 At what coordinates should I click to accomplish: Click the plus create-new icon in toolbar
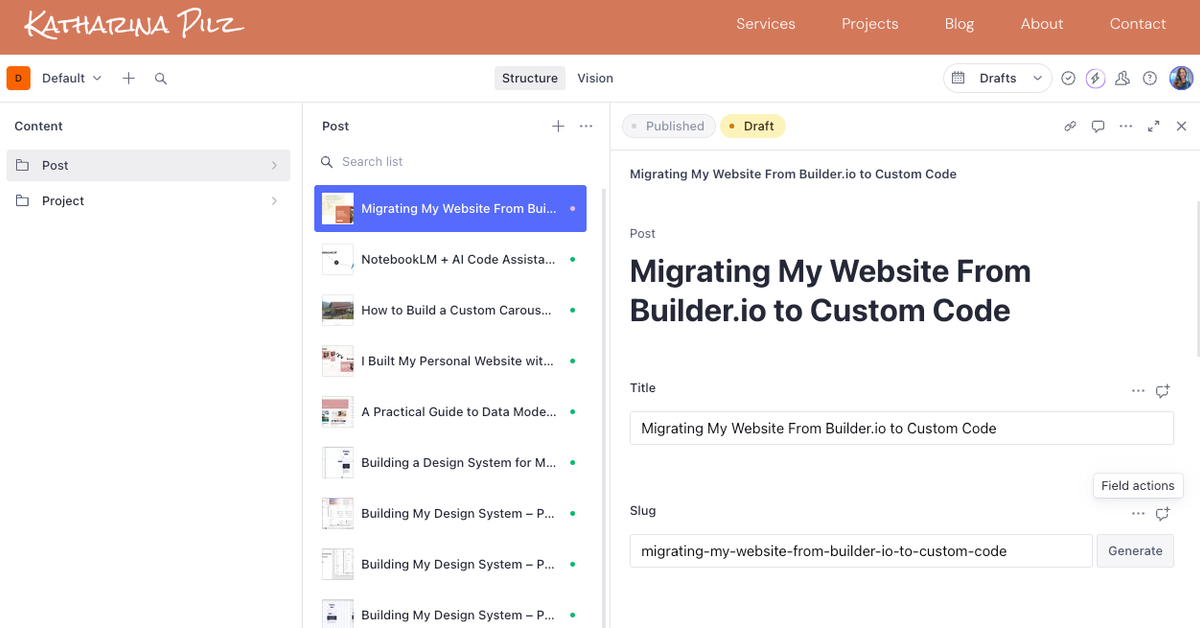point(129,78)
